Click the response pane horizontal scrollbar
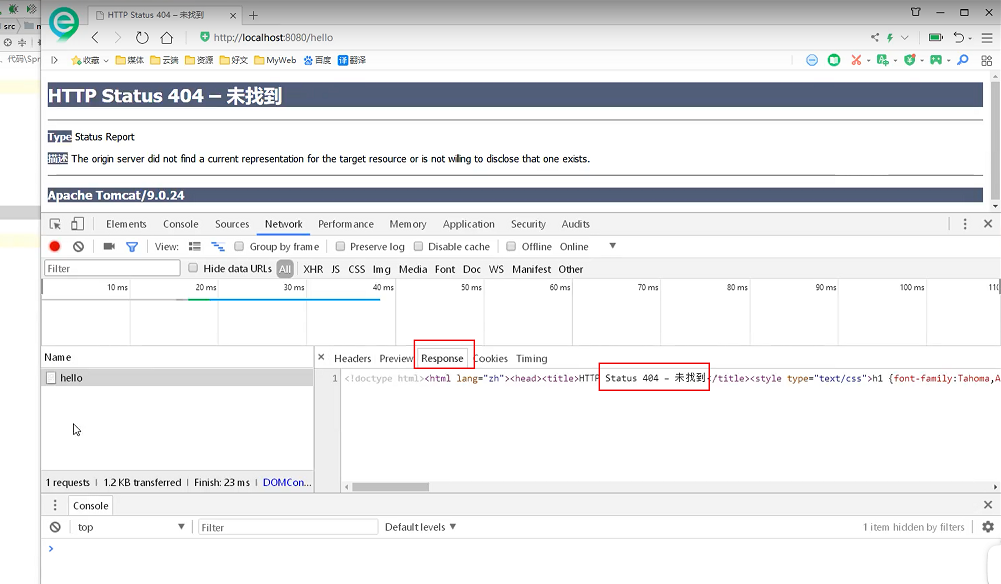The height and width of the screenshot is (584, 1001). (390, 487)
